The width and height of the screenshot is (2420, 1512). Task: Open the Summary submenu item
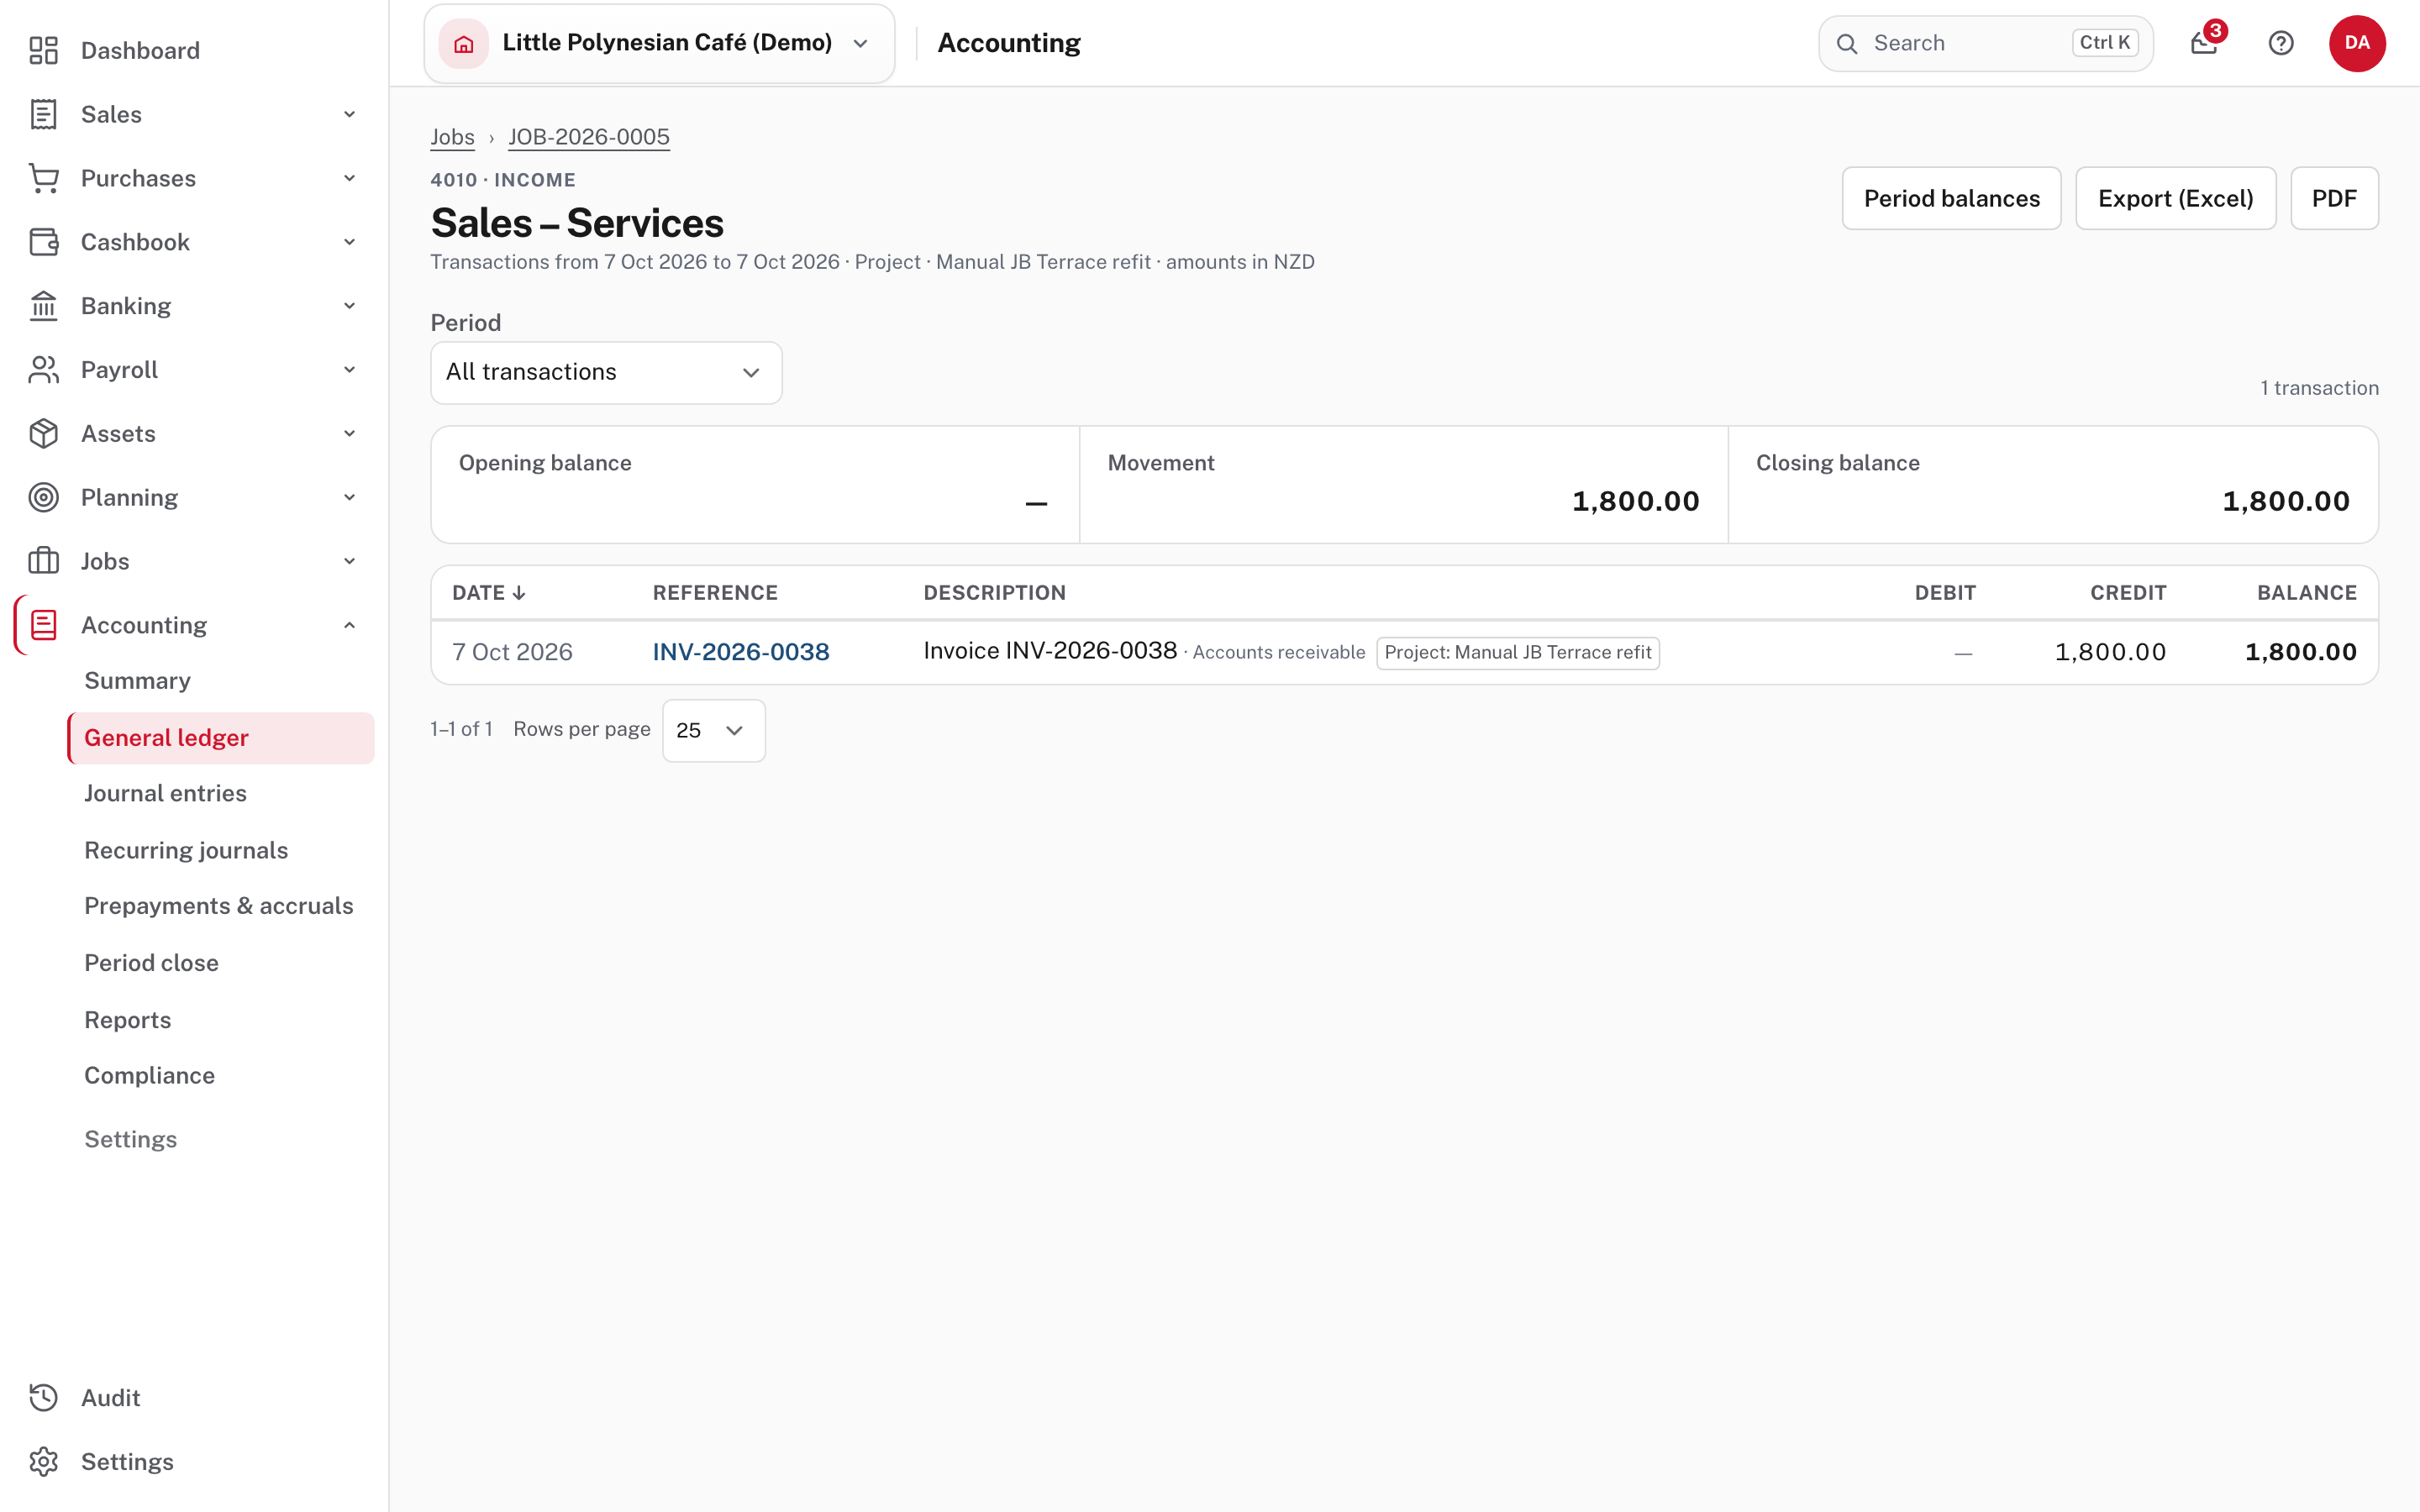137,681
